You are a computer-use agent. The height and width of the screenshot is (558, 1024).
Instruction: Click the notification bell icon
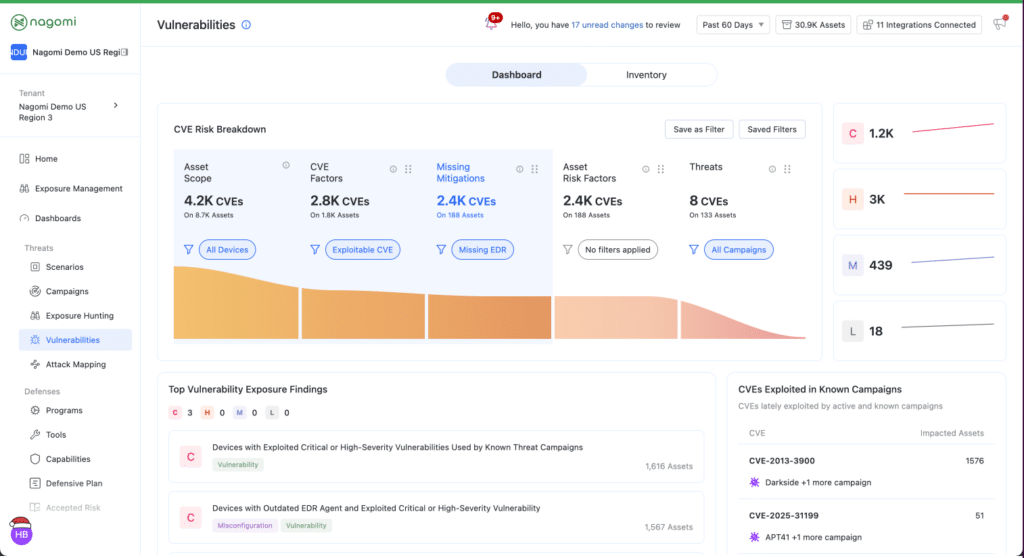coord(491,25)
